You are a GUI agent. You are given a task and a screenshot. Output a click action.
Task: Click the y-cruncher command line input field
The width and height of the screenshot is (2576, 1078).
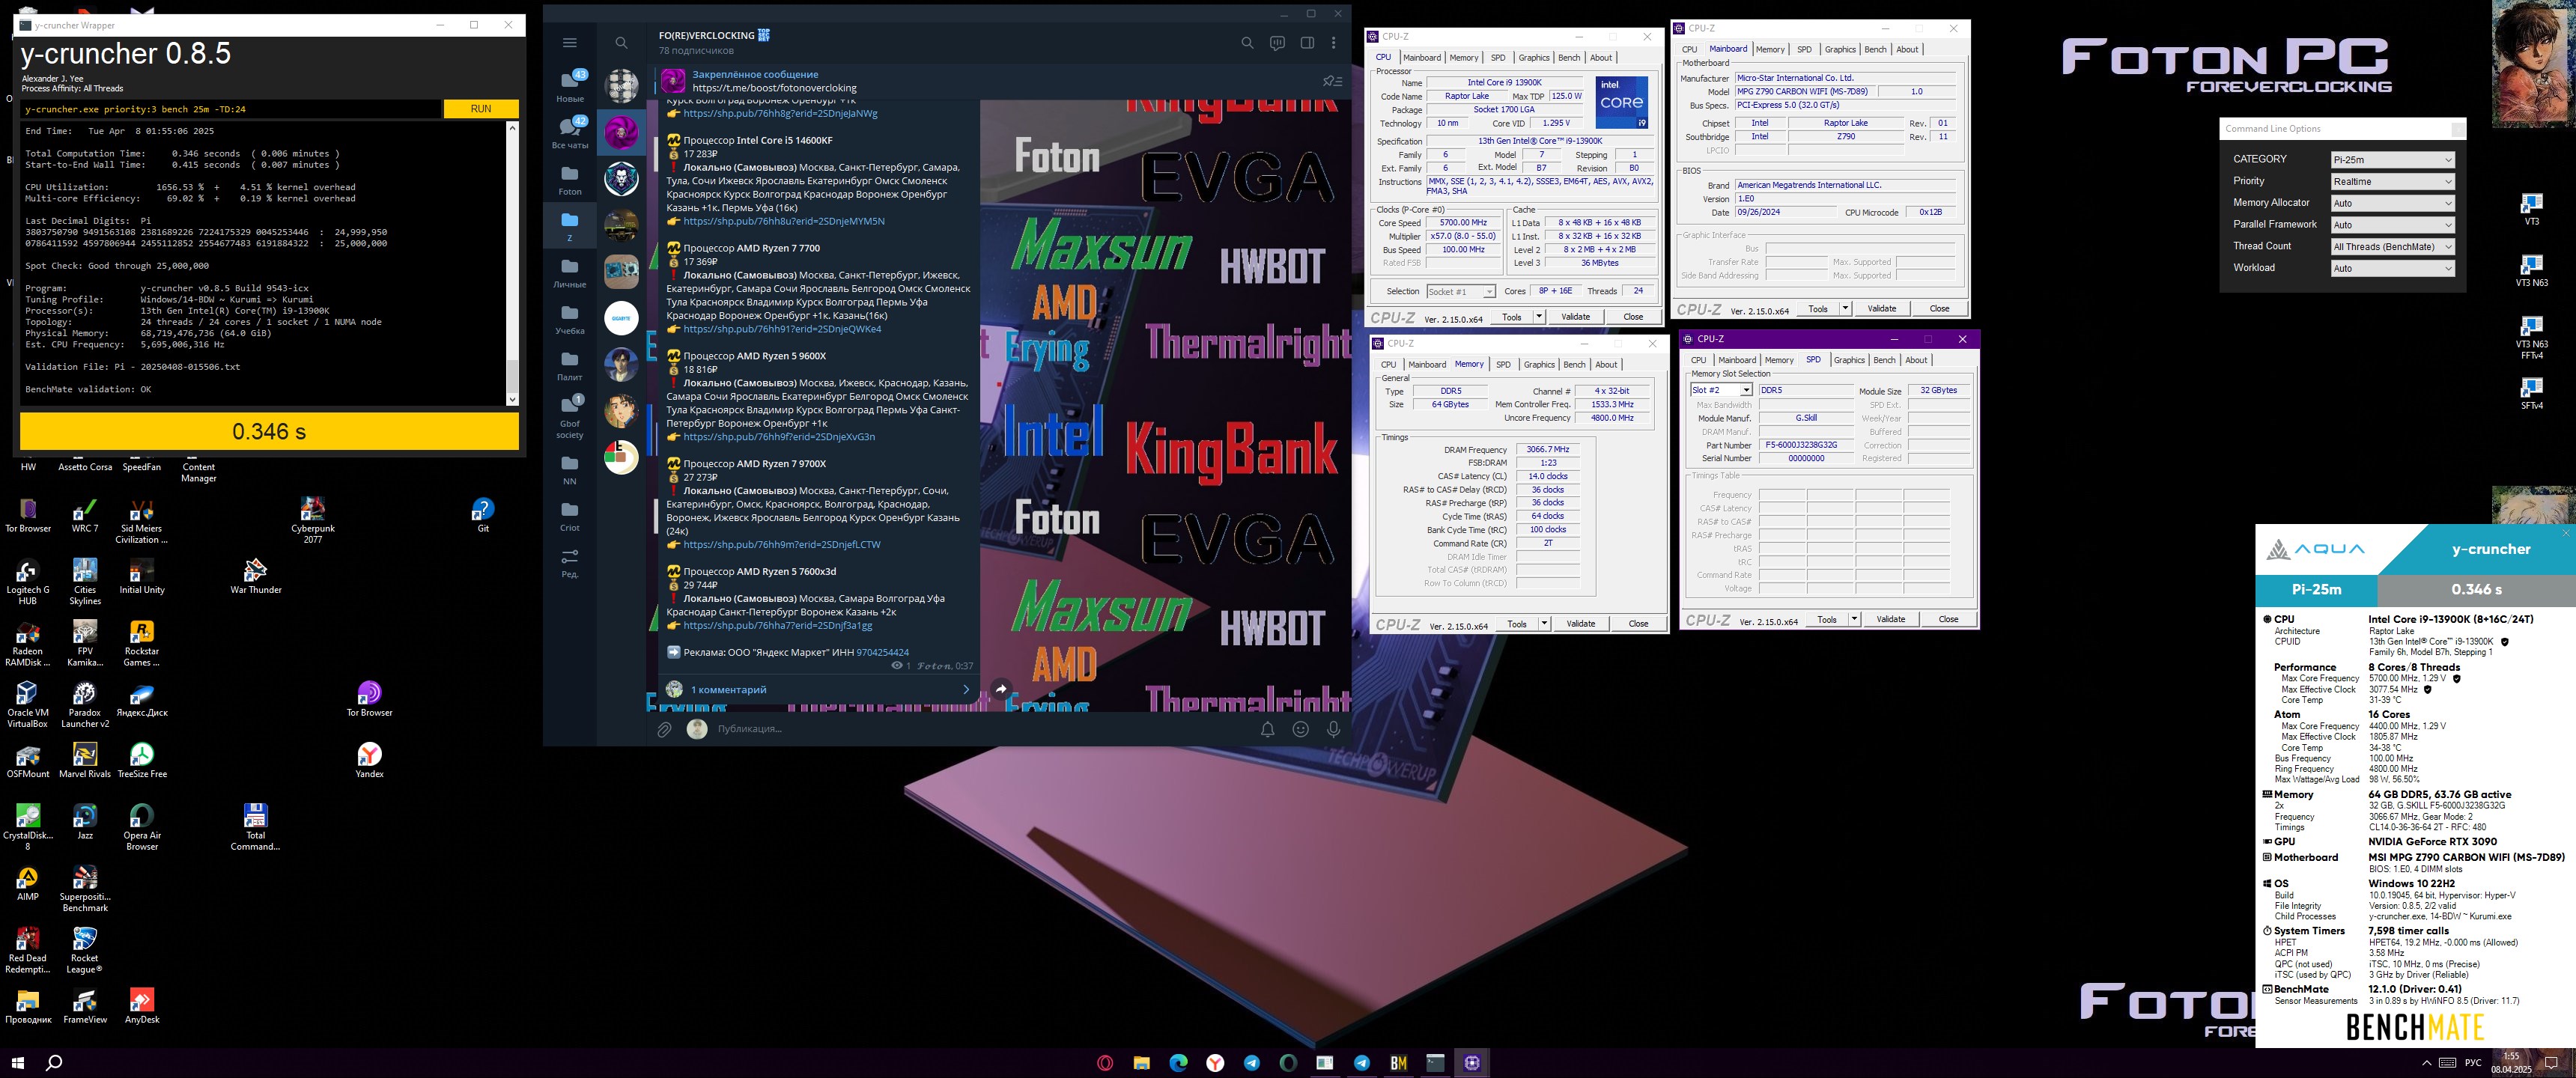[231, 109]
